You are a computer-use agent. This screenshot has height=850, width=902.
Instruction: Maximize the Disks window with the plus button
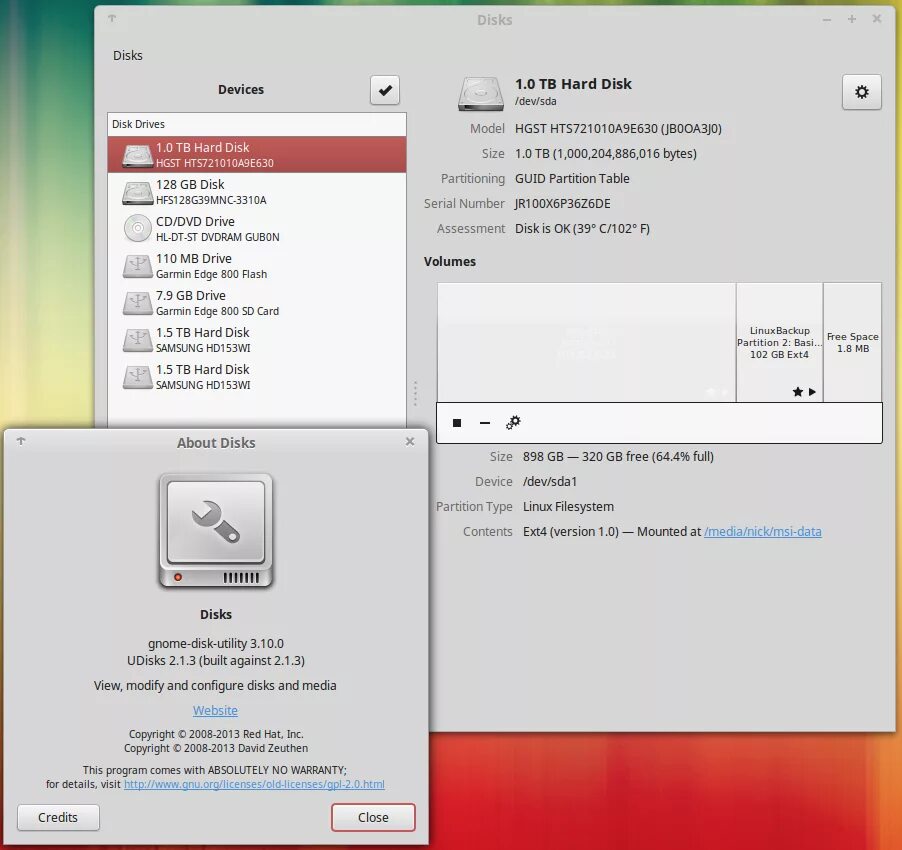851,20
